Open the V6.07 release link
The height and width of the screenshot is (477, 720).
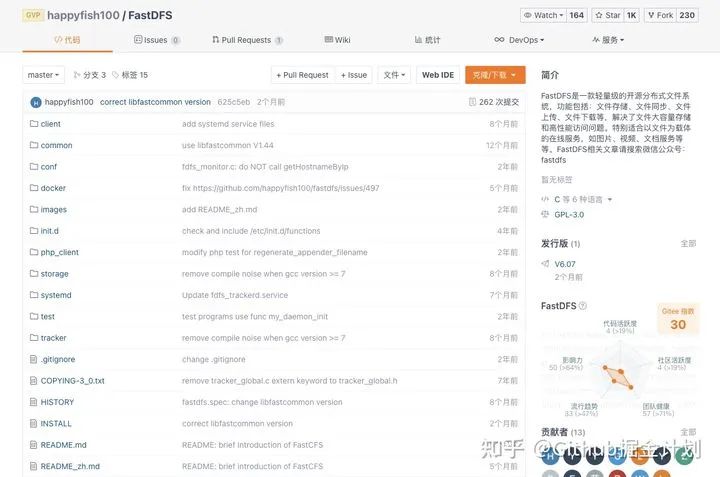565,264
